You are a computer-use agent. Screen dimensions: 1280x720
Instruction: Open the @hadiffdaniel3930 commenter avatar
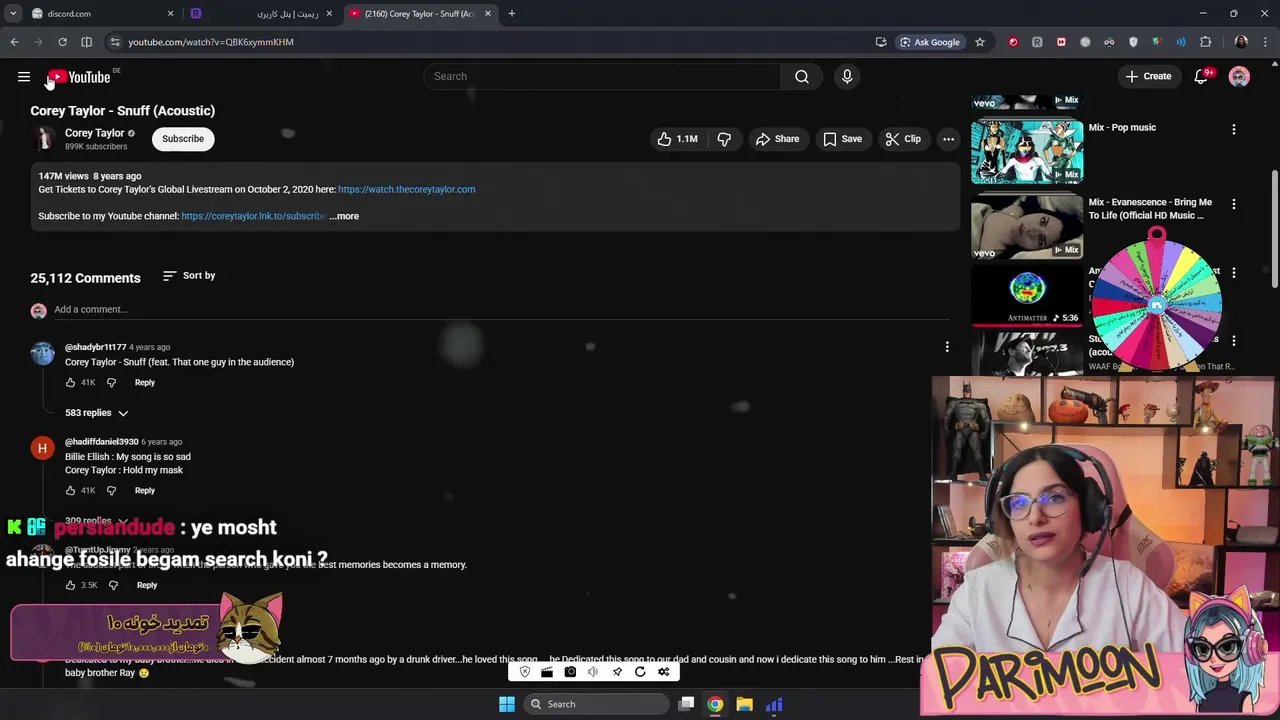[42, 448]
